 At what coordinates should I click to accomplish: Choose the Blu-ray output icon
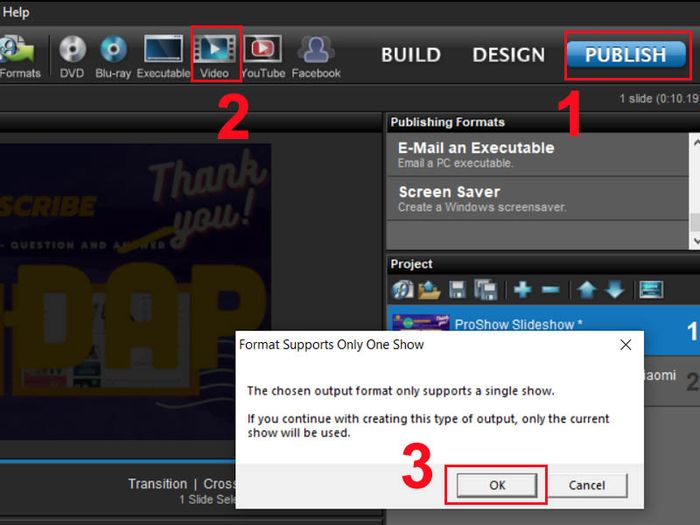tap(113, 57)
